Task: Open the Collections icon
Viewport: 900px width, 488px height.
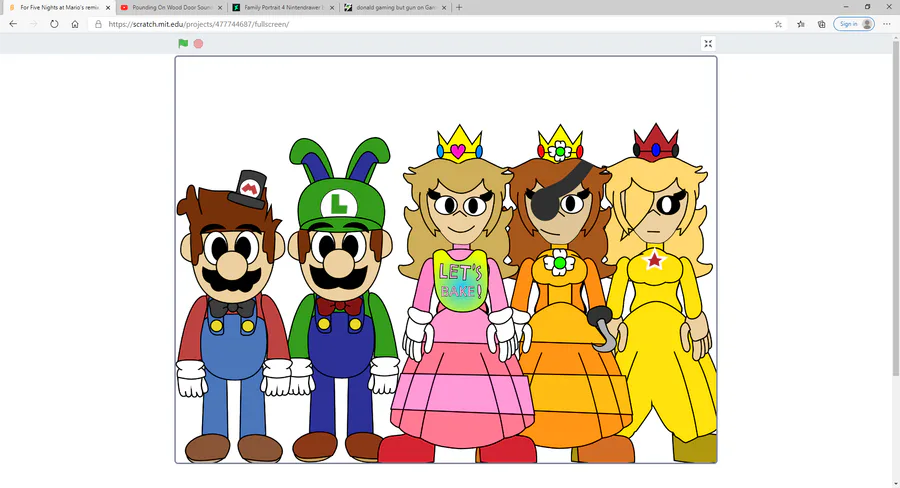Action: pos(822,24)
